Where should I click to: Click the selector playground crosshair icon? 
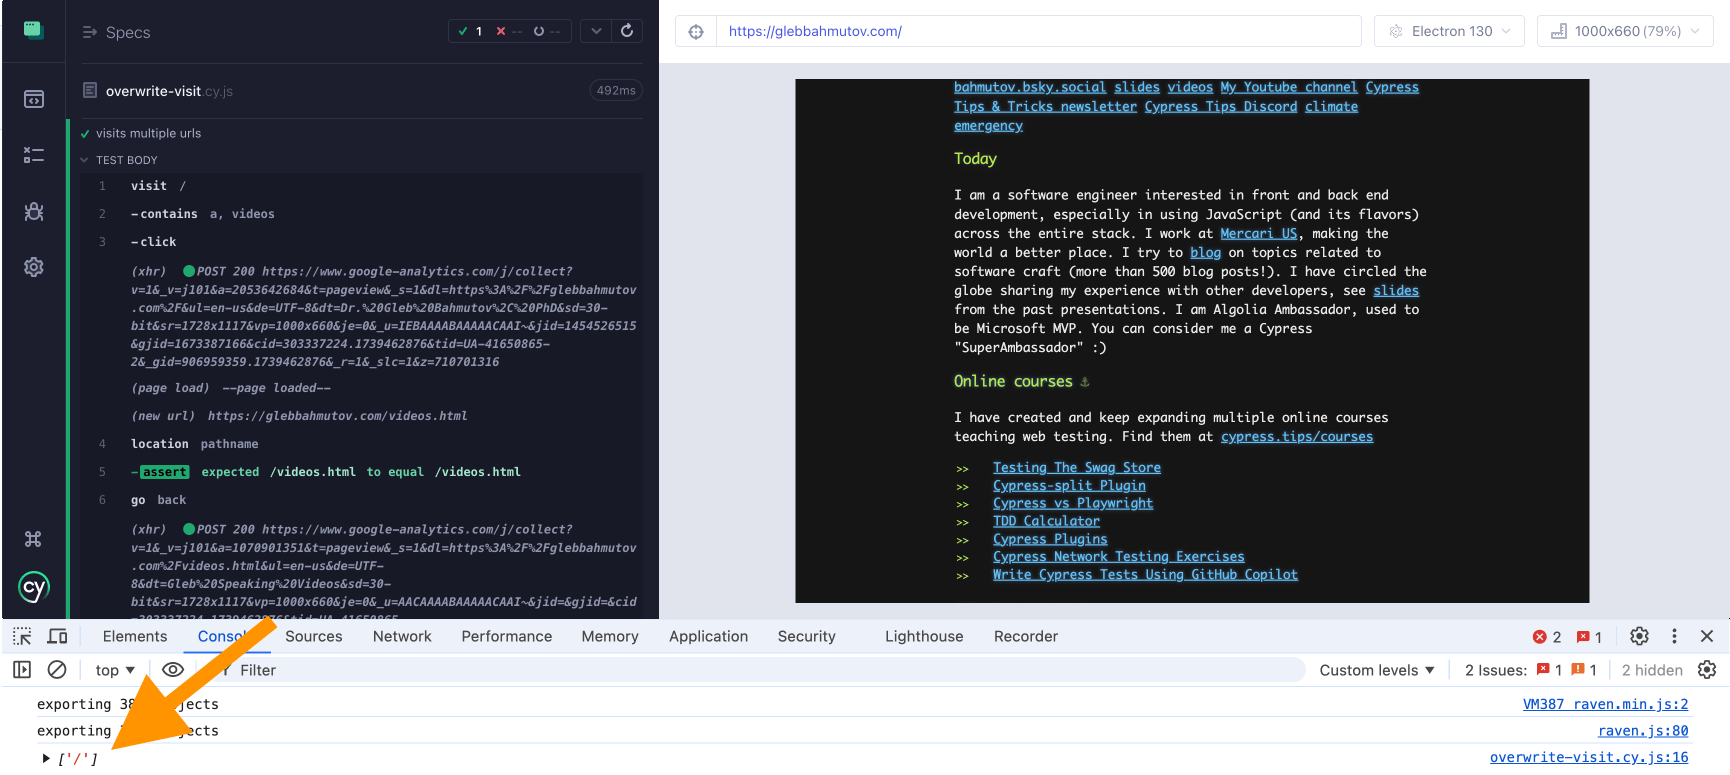[696, 31]
